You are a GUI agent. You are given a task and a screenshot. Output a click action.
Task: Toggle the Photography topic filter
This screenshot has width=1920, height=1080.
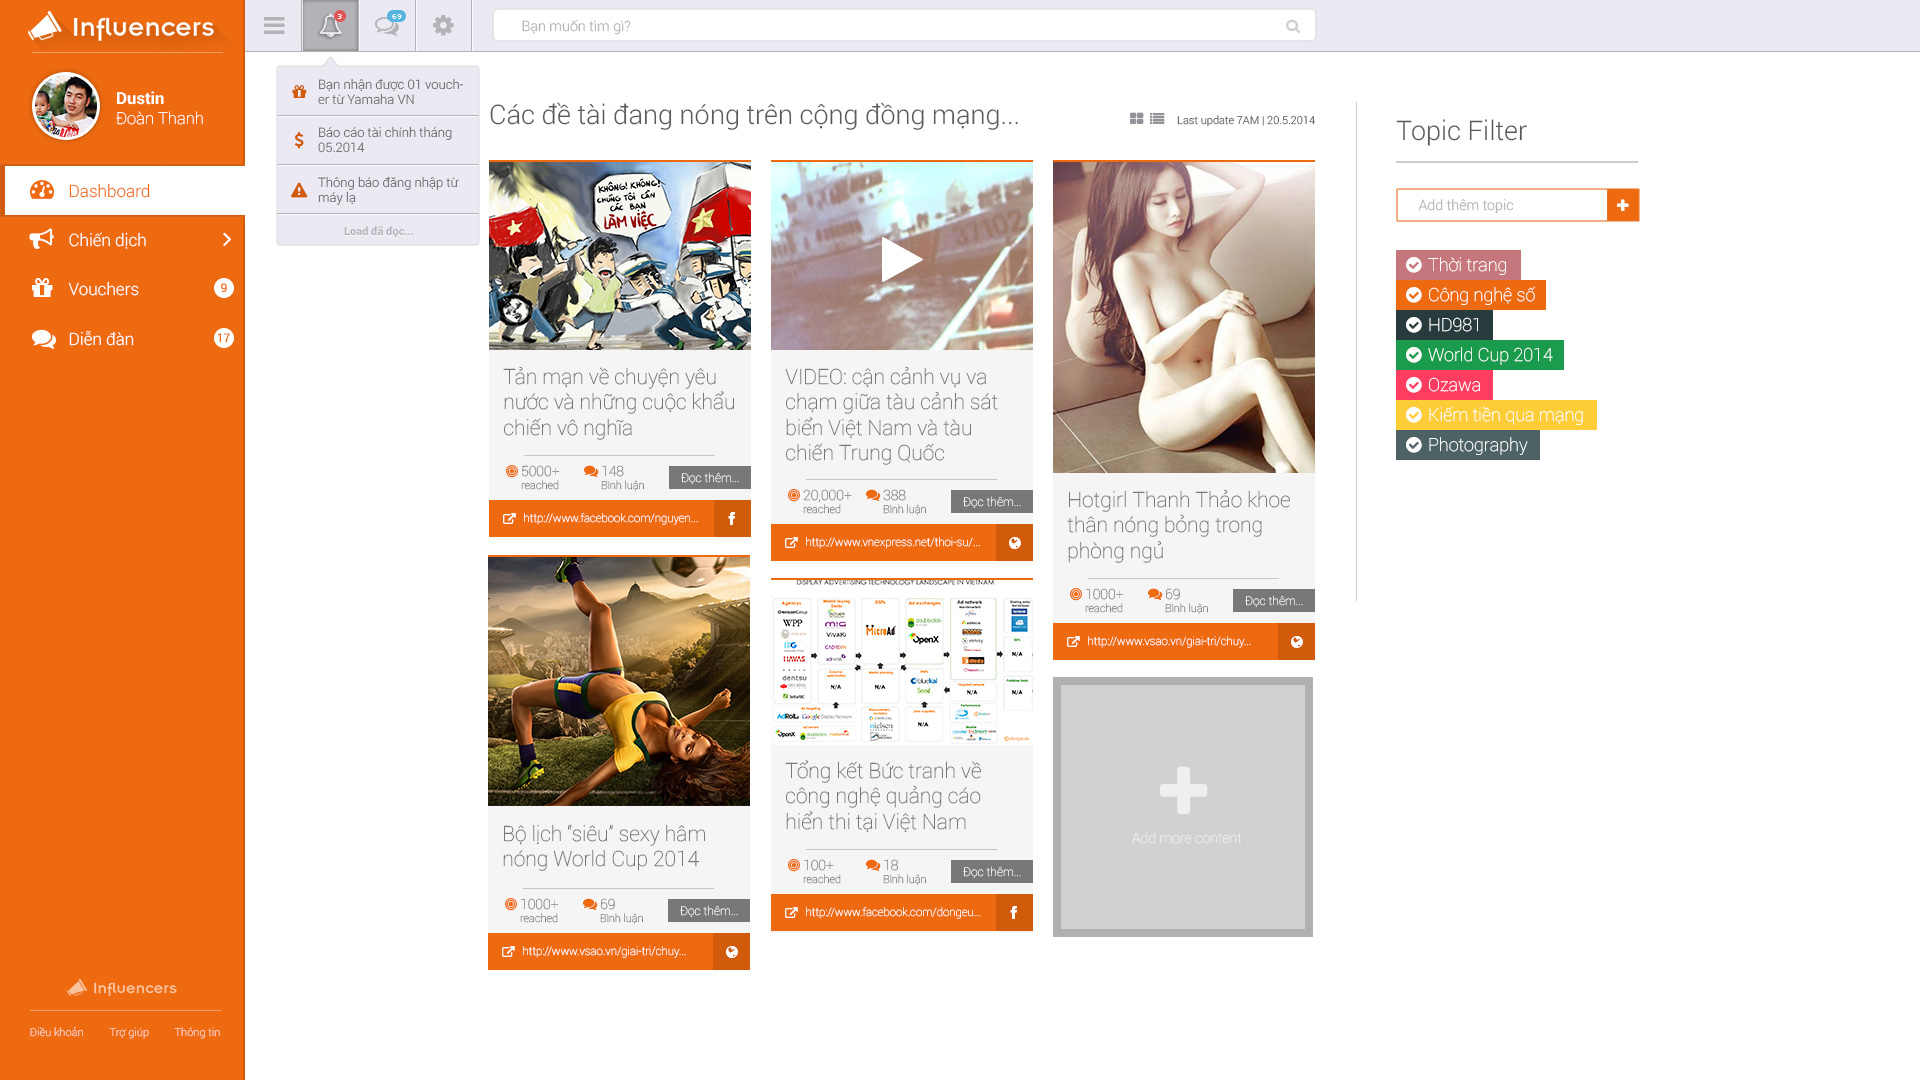[1468, 445]
